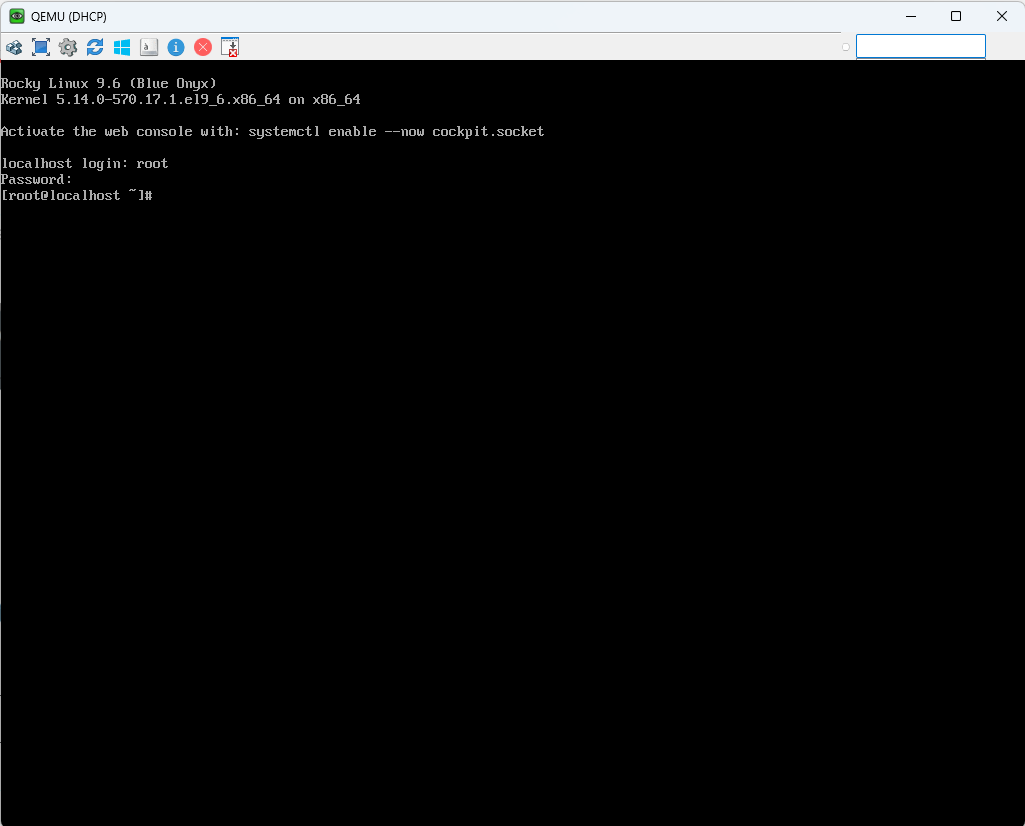Click the 'Password:' prompt line
The width and height of the screenshot is (1025, 826).
(37, 179)
